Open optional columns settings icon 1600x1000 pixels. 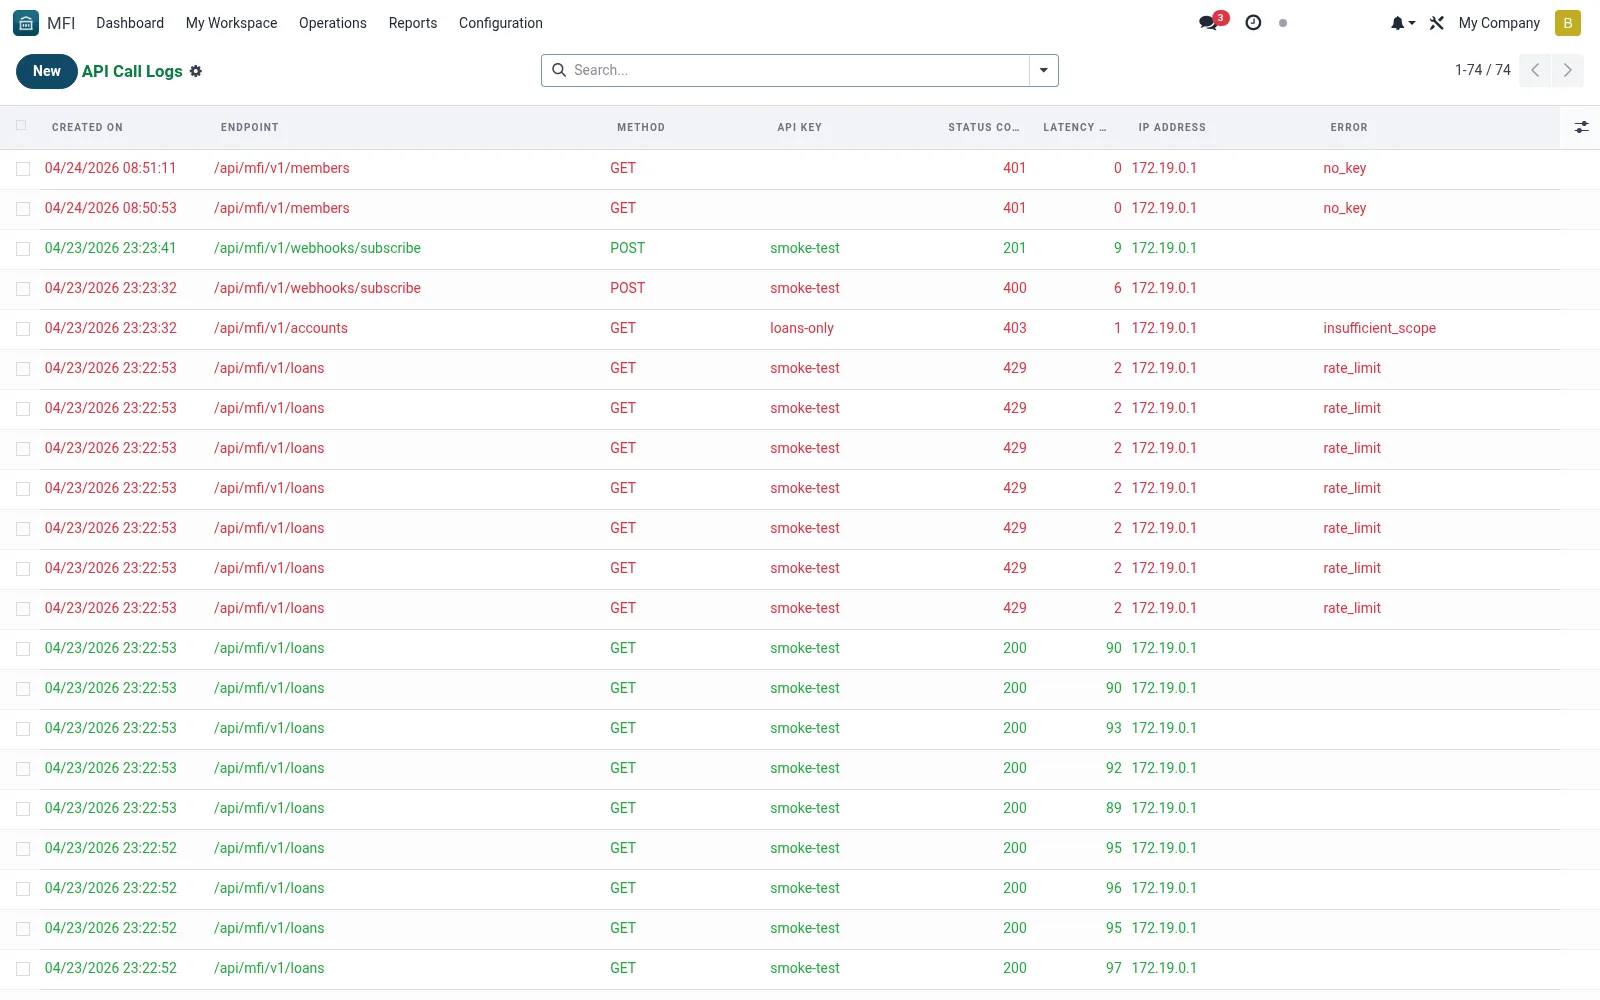(1581, 127)
